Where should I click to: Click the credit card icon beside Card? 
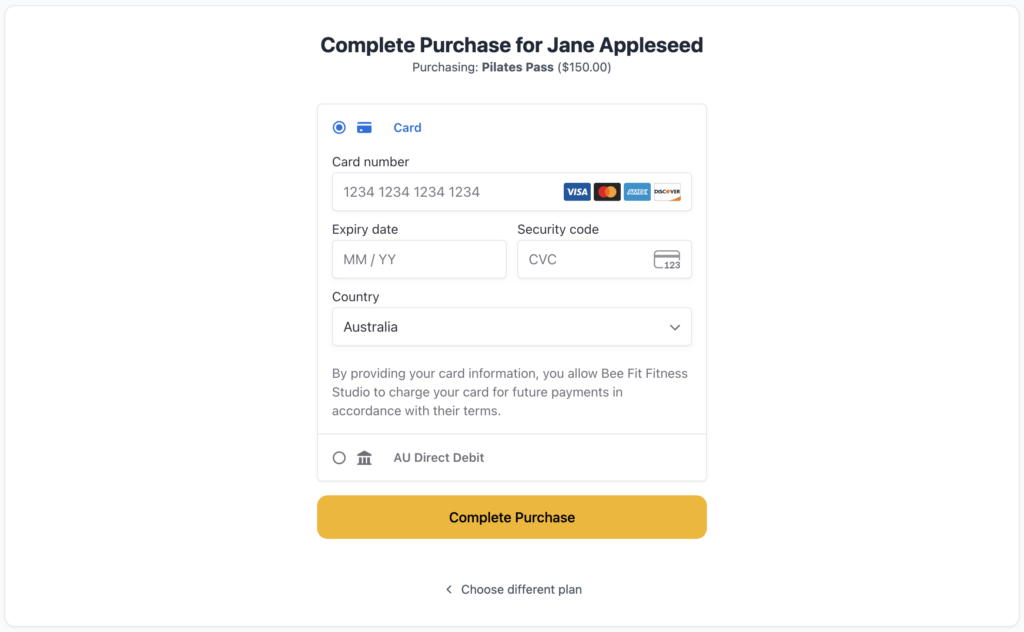pyautogui.click(x=364, y=127)
